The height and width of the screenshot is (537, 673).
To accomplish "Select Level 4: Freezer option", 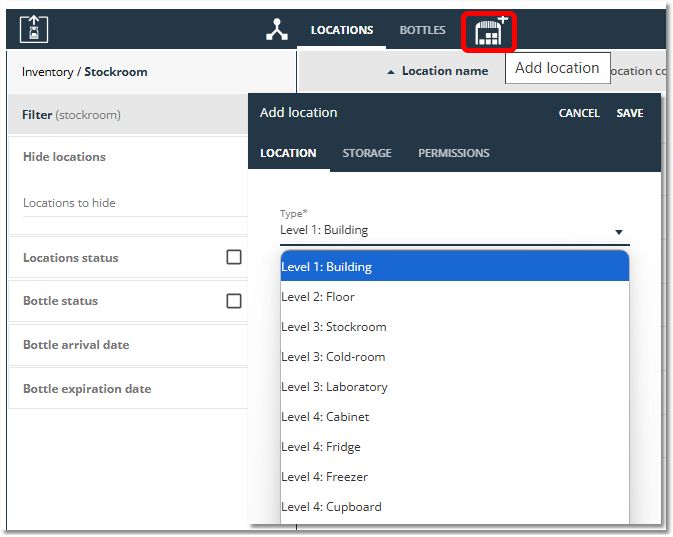I will point(455,477).
